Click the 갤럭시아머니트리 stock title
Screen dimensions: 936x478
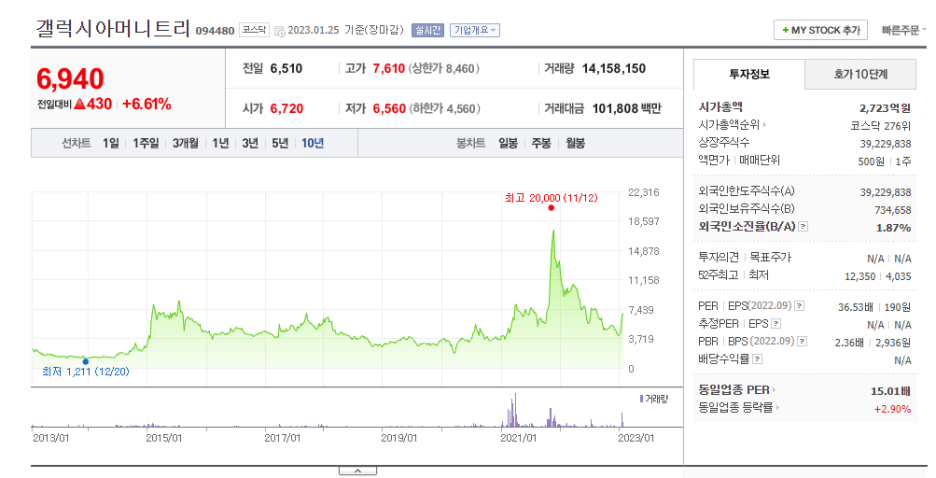point(113,28)
